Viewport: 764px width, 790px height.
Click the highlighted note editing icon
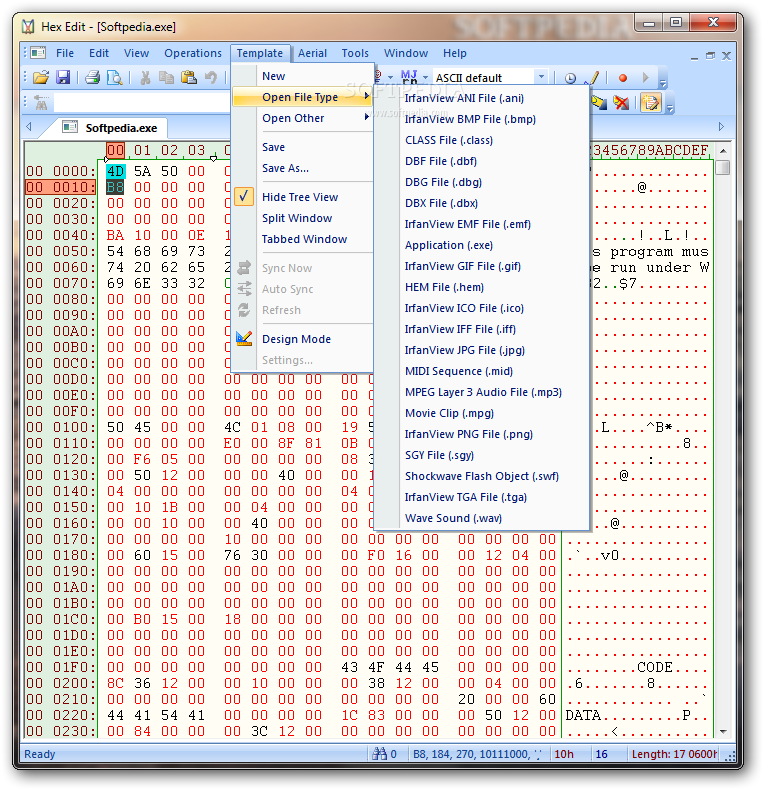tap(651, 103)
